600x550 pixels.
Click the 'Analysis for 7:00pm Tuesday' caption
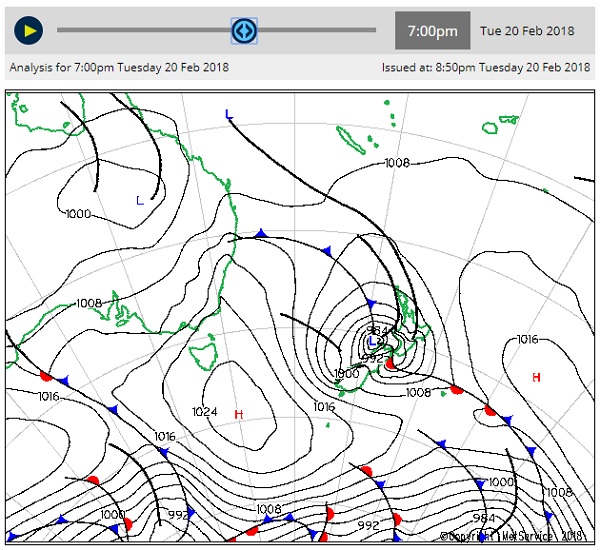point(119,68)
